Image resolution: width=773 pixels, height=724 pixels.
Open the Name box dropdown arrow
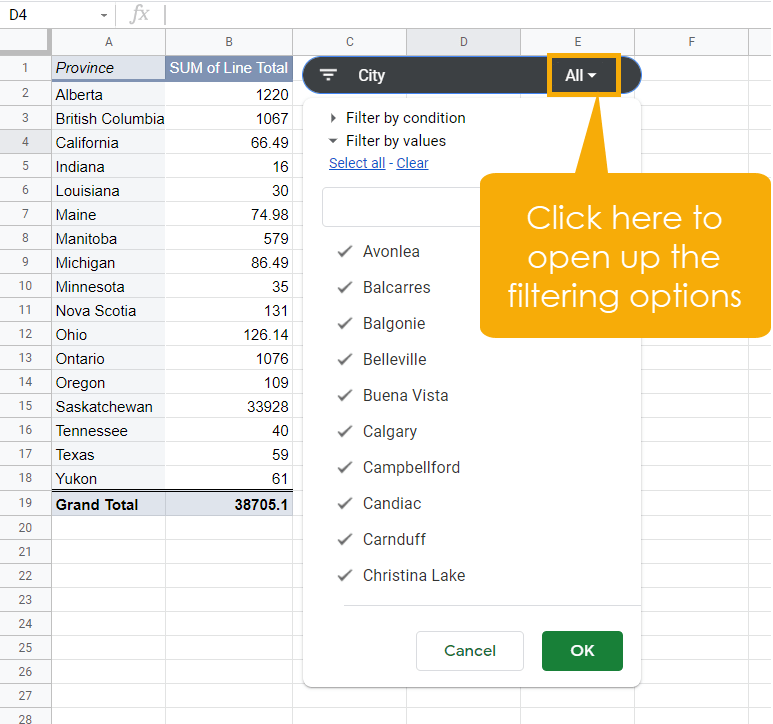(104, 15)
